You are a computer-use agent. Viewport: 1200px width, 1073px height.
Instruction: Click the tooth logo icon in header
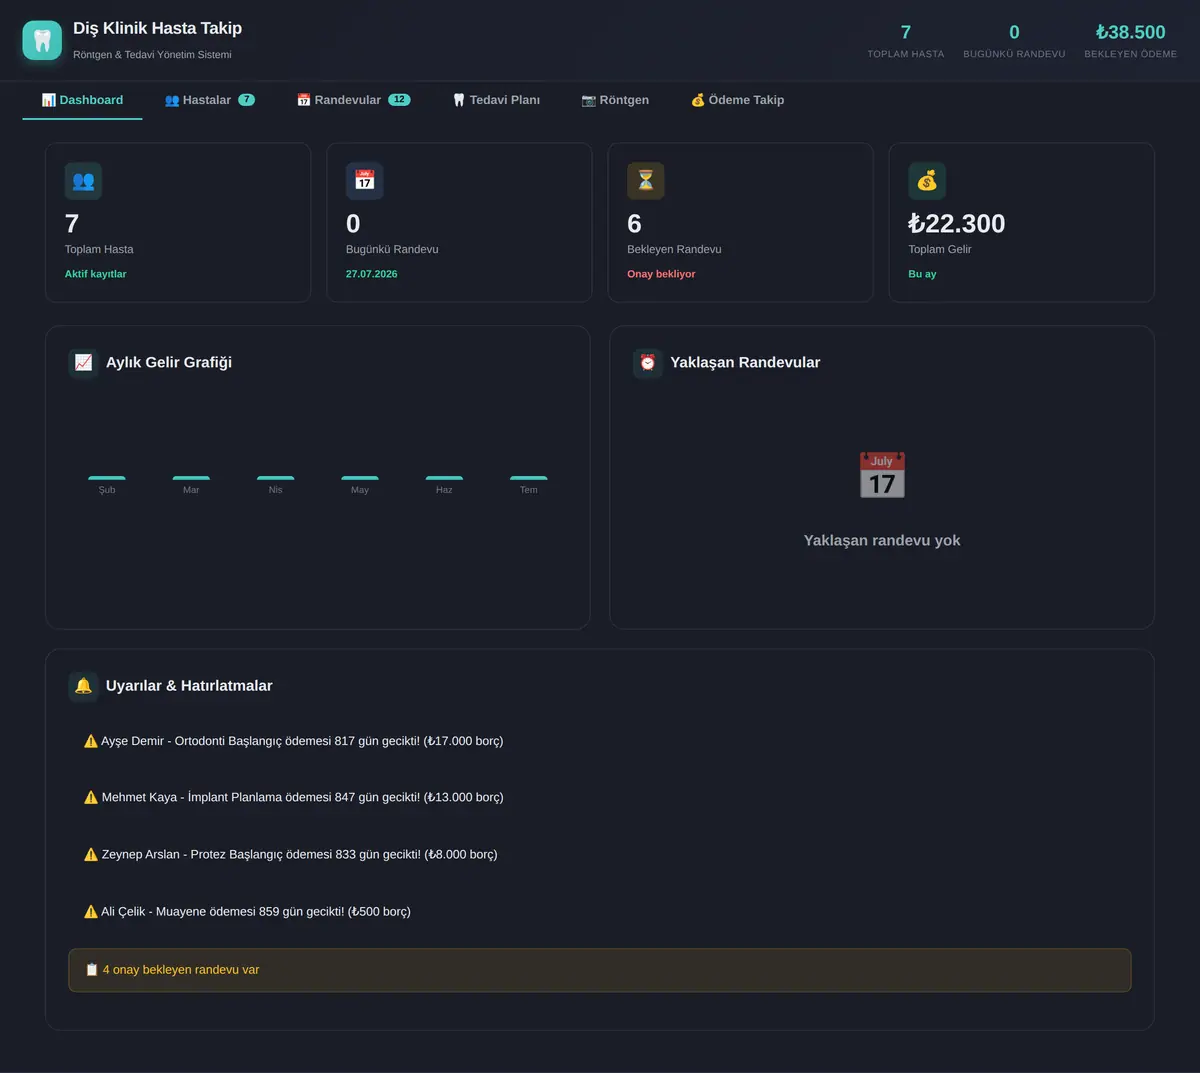(x=42, y=40)
